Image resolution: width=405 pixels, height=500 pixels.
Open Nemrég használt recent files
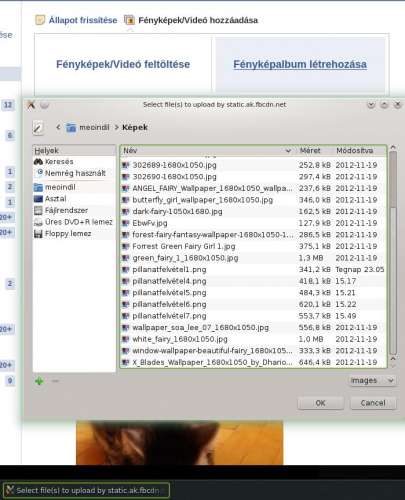pos(74,173)
